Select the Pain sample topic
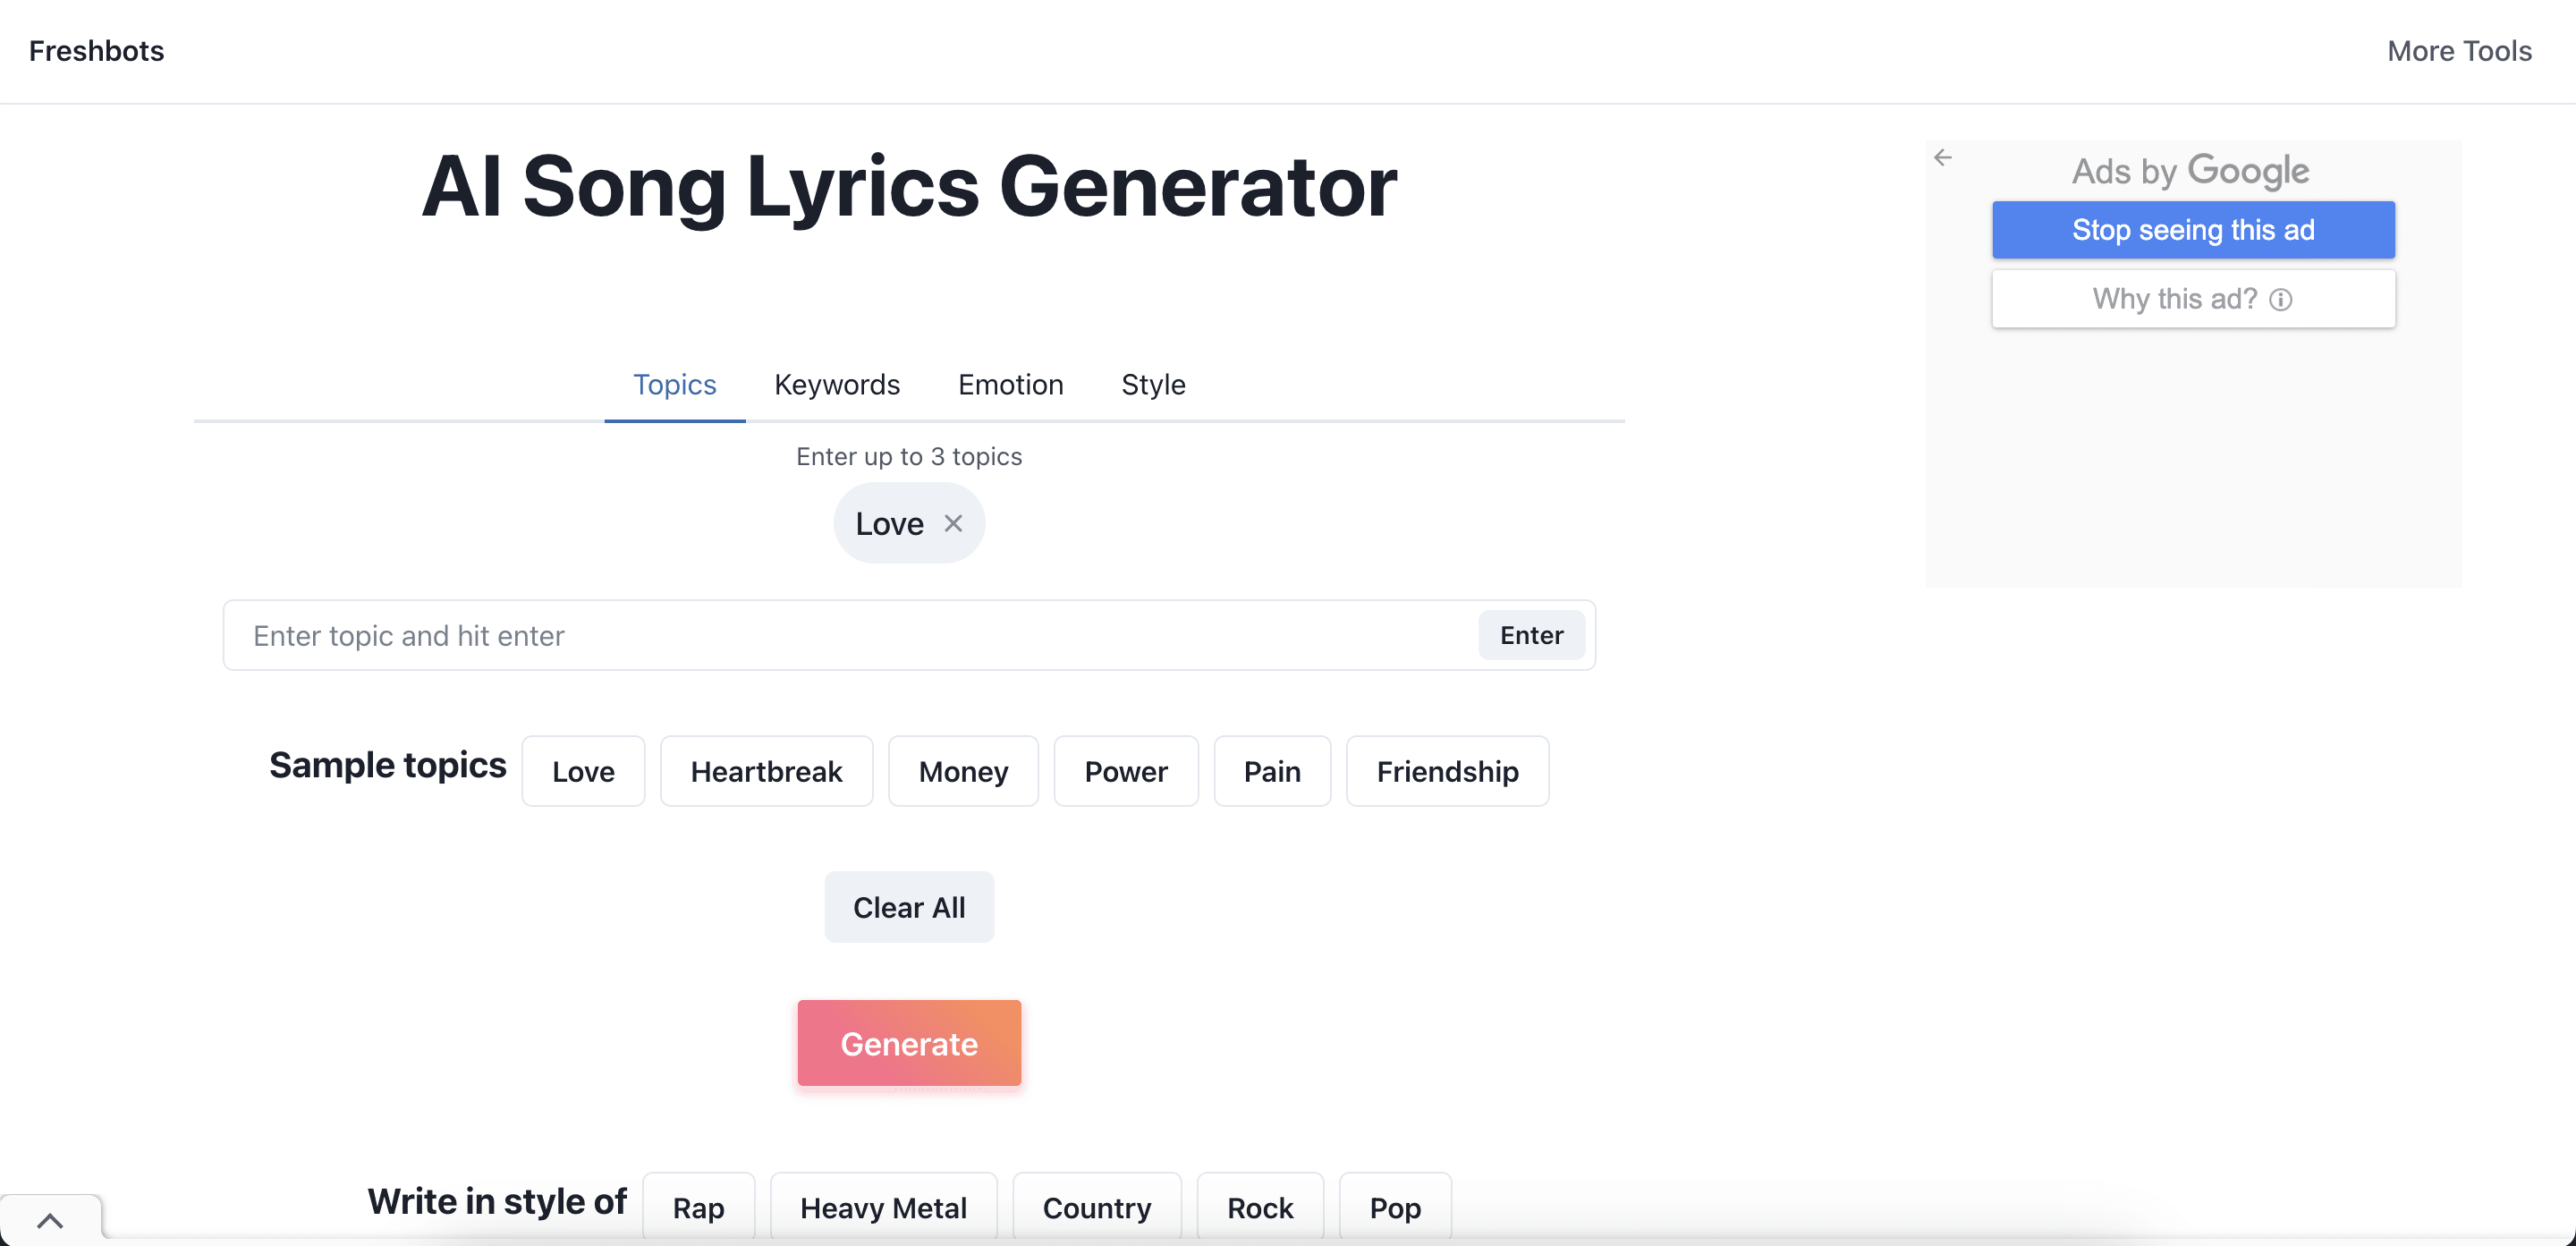Screen dimensions: 2576x1246 [x=1272, y=771]
